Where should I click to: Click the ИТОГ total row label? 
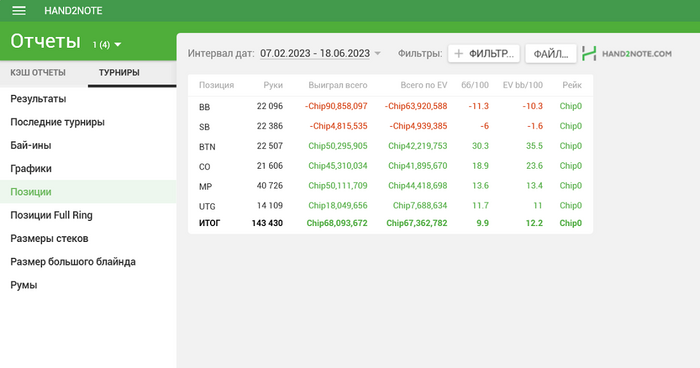coord(209,223)
